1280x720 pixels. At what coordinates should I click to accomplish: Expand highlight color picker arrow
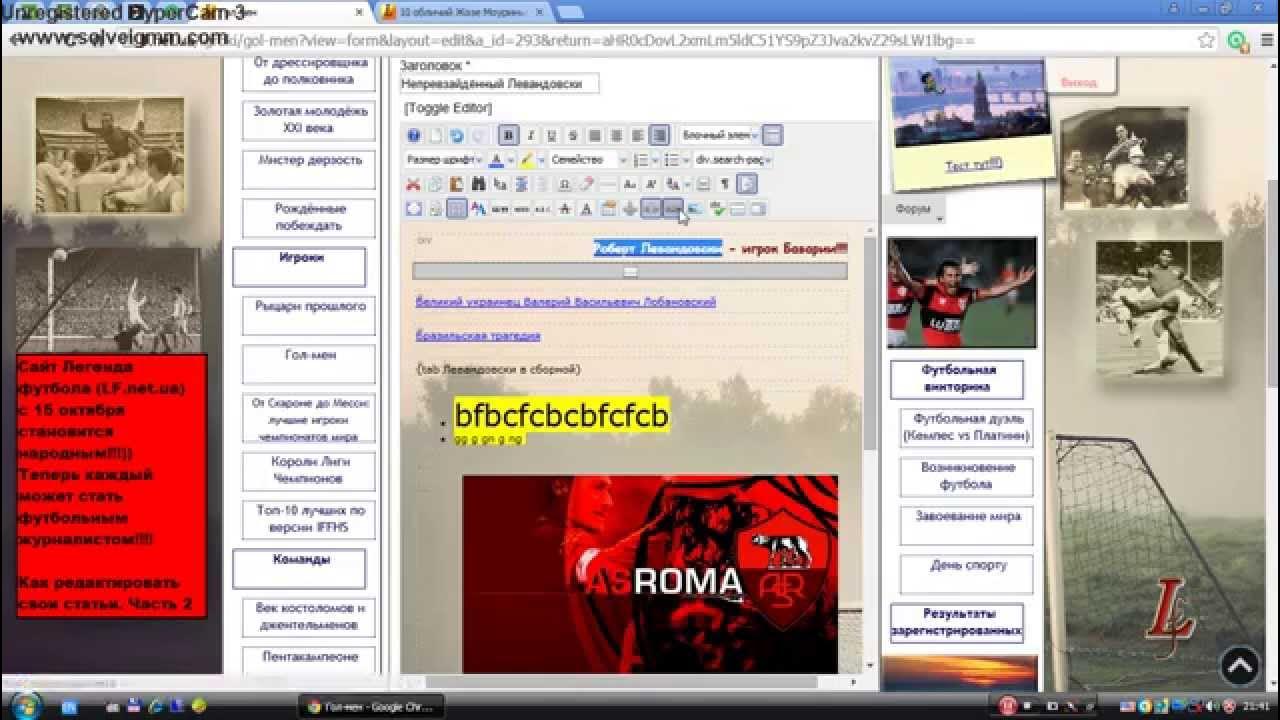541,159
